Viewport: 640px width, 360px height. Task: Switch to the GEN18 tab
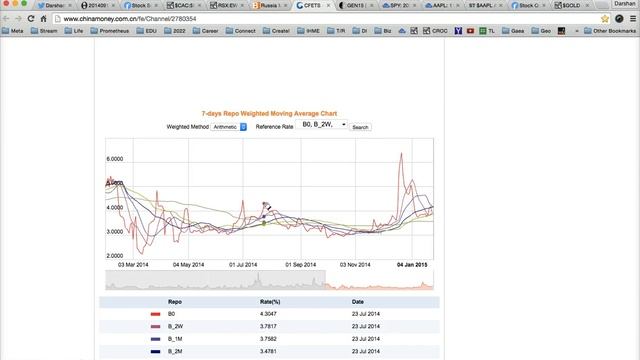(355, 5)
